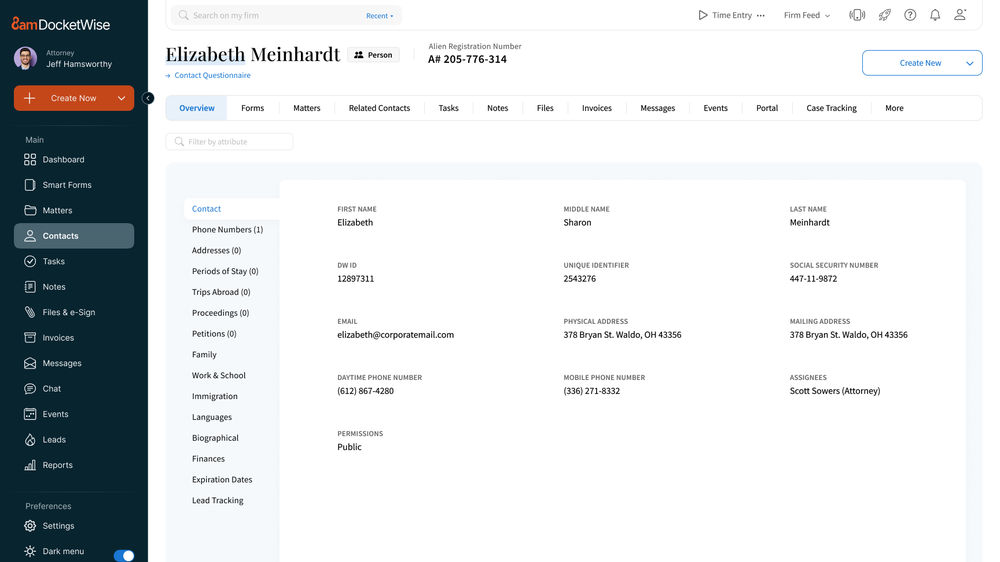Focus the Filter by attribute field

230,142
